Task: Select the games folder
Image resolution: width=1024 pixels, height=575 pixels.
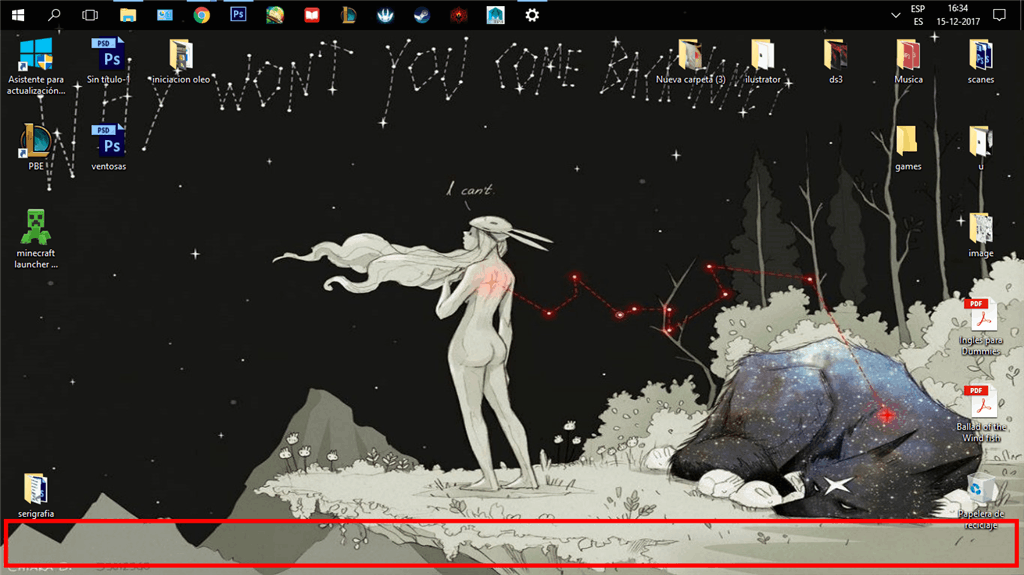Action: [x=908, y=148]
